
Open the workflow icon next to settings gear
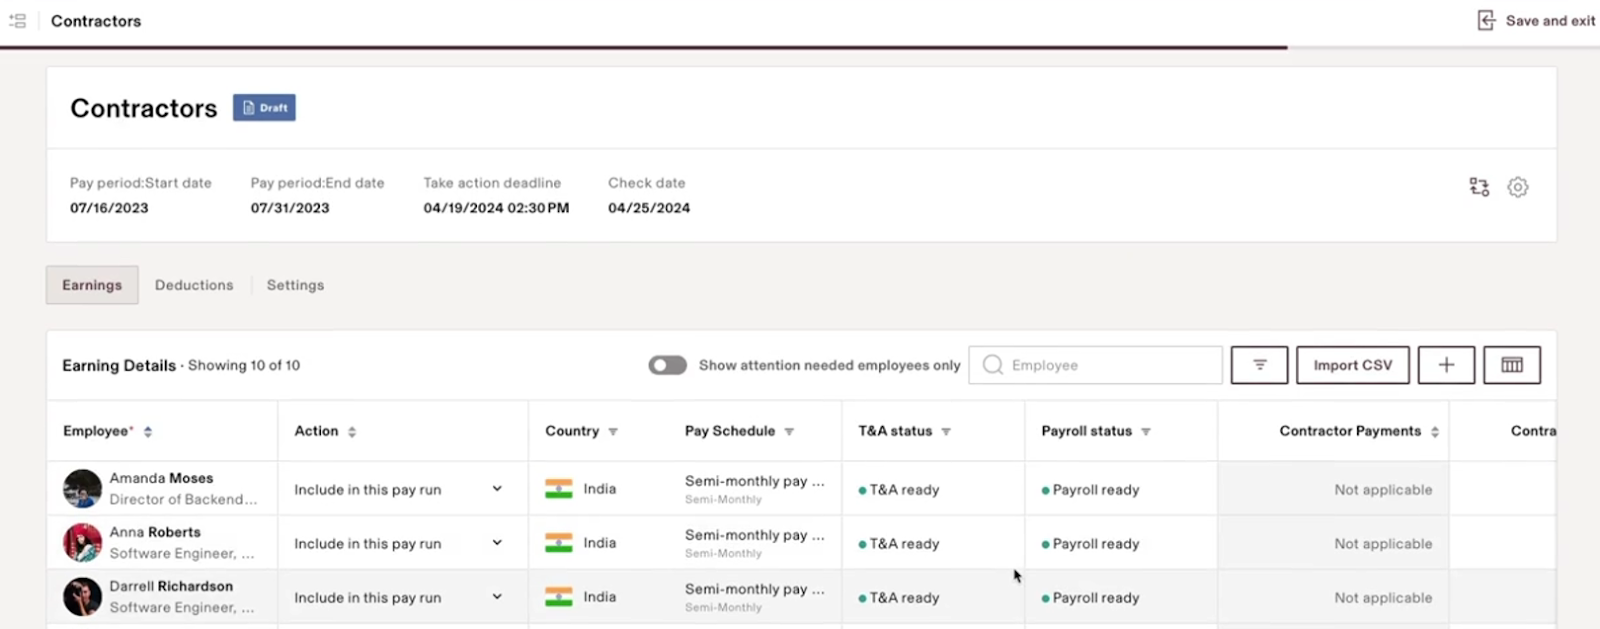pos(1479,187)
